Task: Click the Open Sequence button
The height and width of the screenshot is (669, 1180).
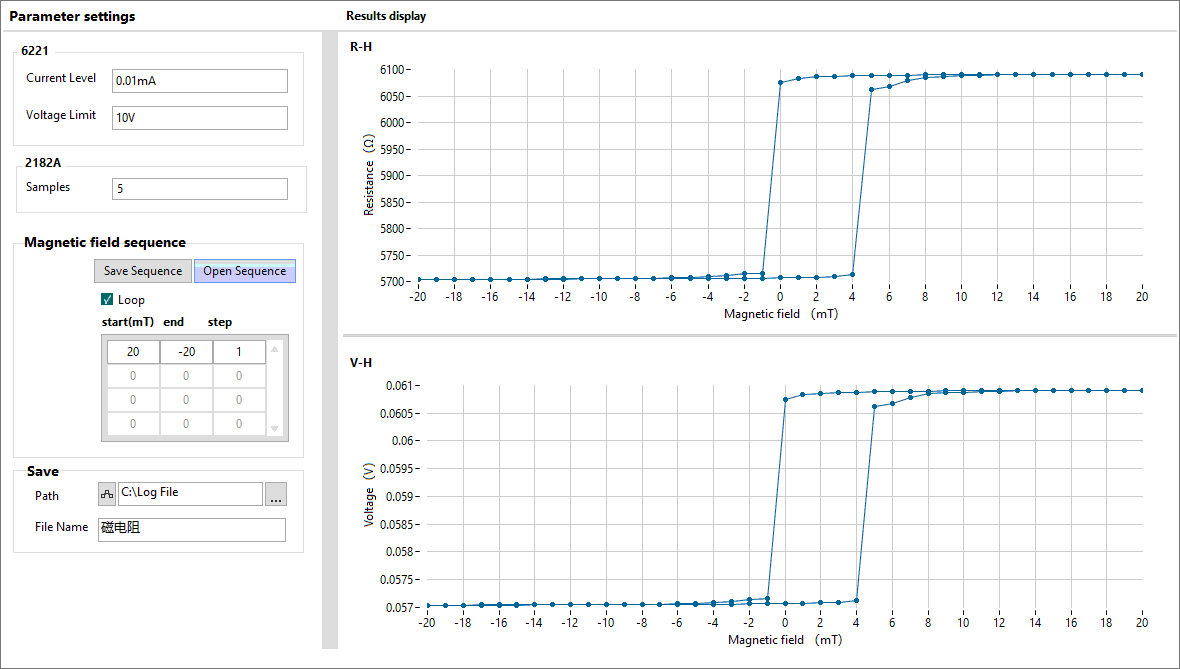Action: (244, 270)
